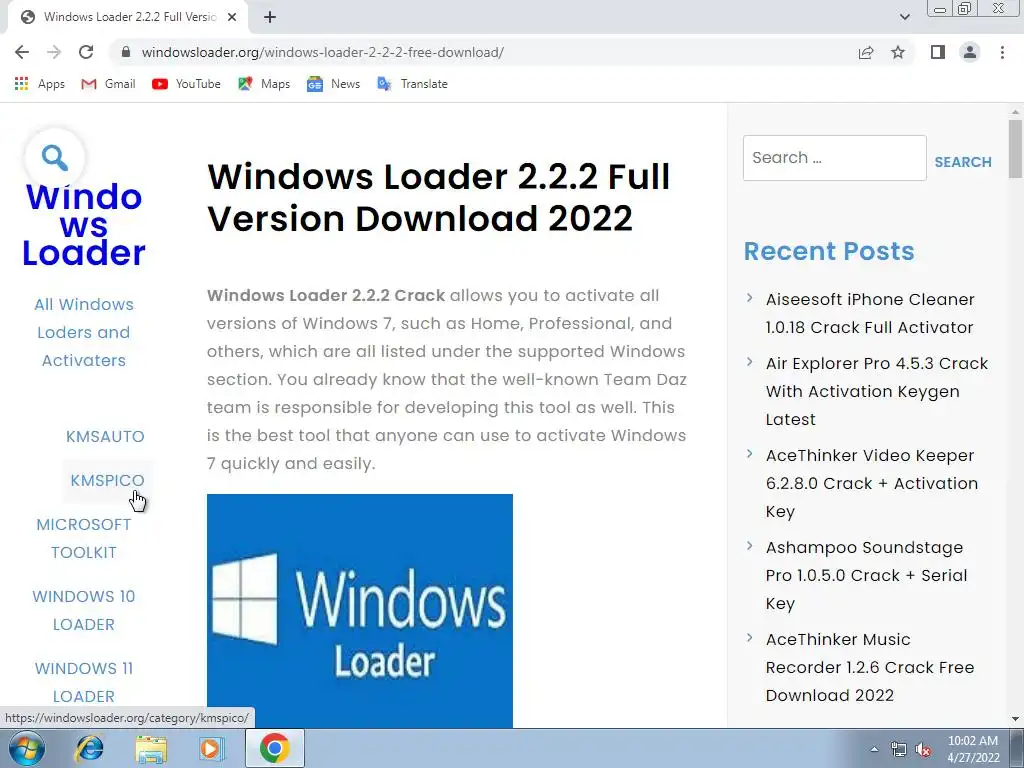1024x768 pixels.
Task: Click the browser forward arrow
Action: point(54,52)
